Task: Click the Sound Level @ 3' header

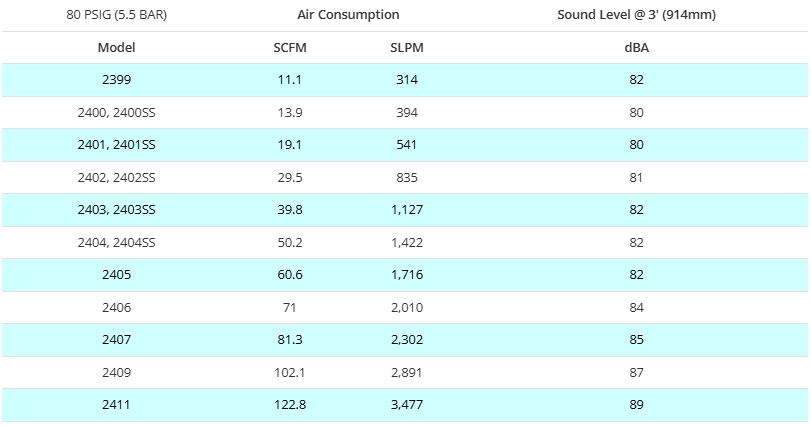Action: click(x=636, y=15)
